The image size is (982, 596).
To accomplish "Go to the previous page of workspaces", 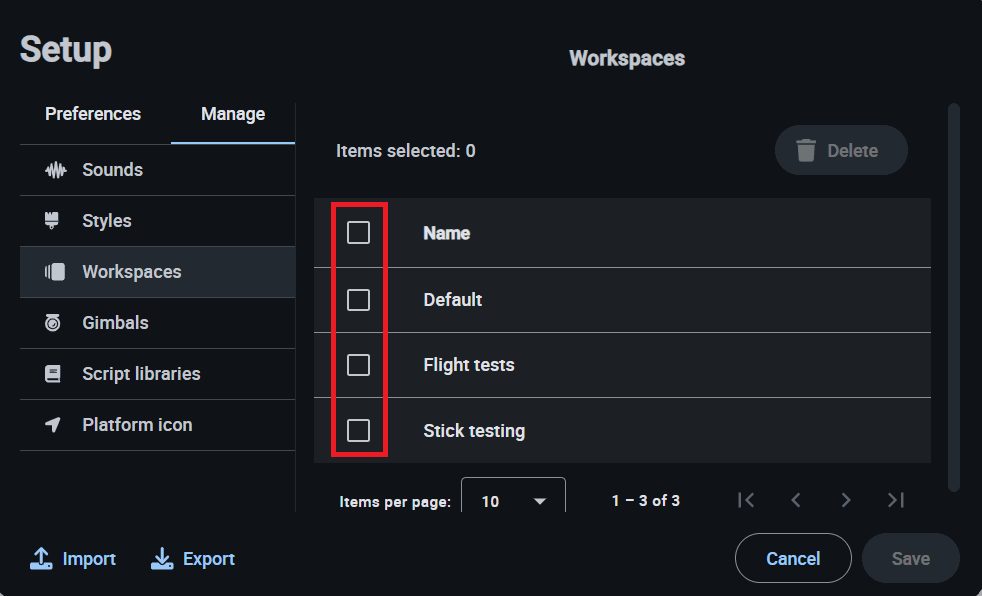I will click(796, 500).
